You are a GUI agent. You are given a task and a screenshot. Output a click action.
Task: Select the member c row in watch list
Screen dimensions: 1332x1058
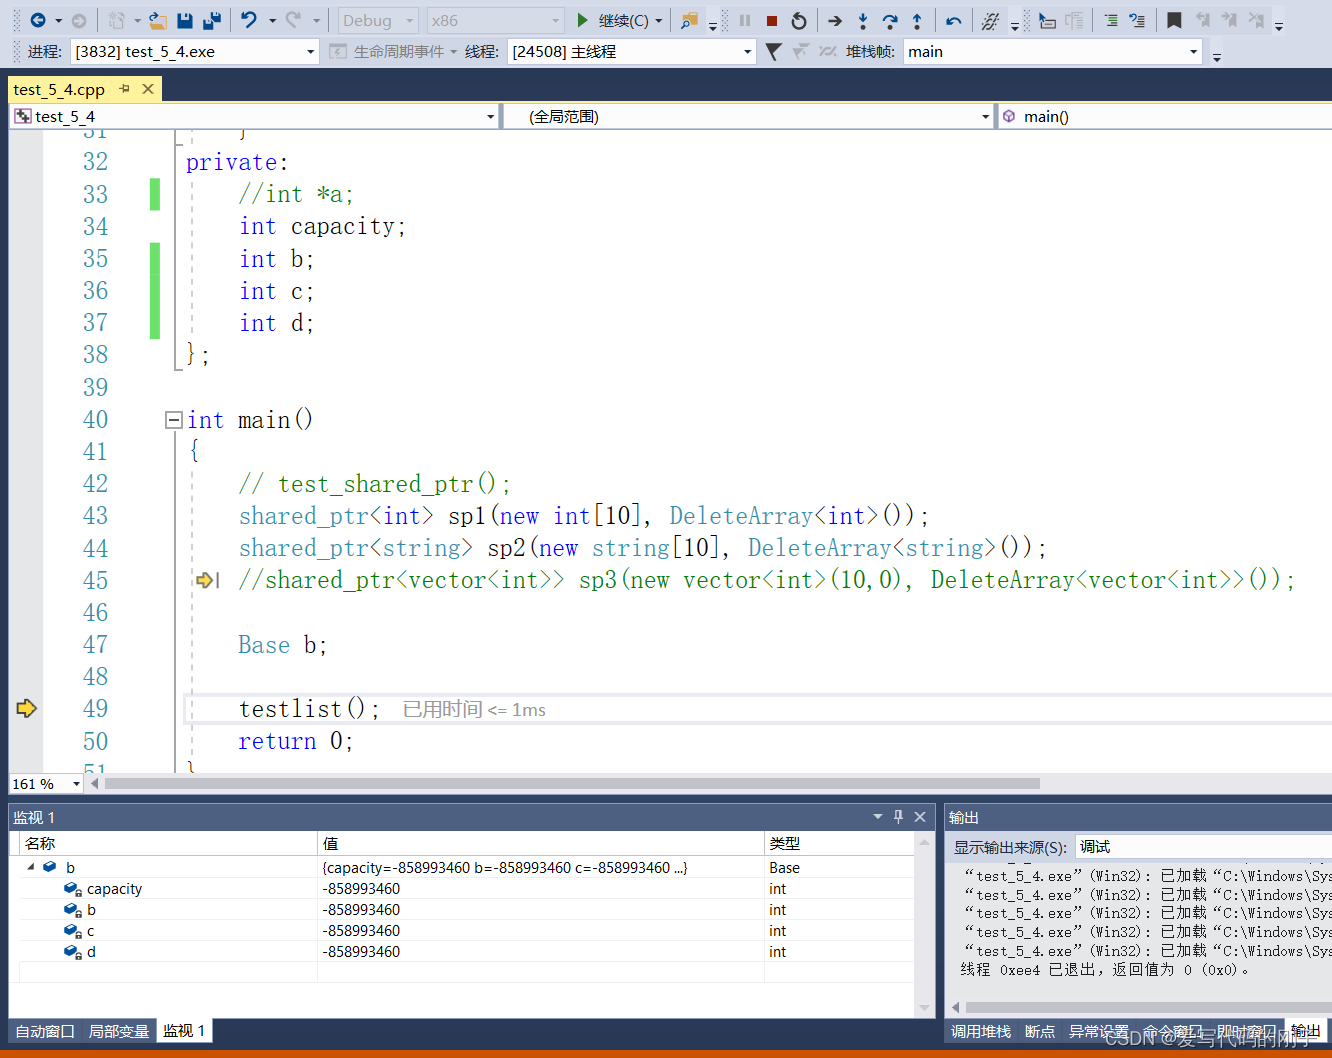tap(466, 931)
